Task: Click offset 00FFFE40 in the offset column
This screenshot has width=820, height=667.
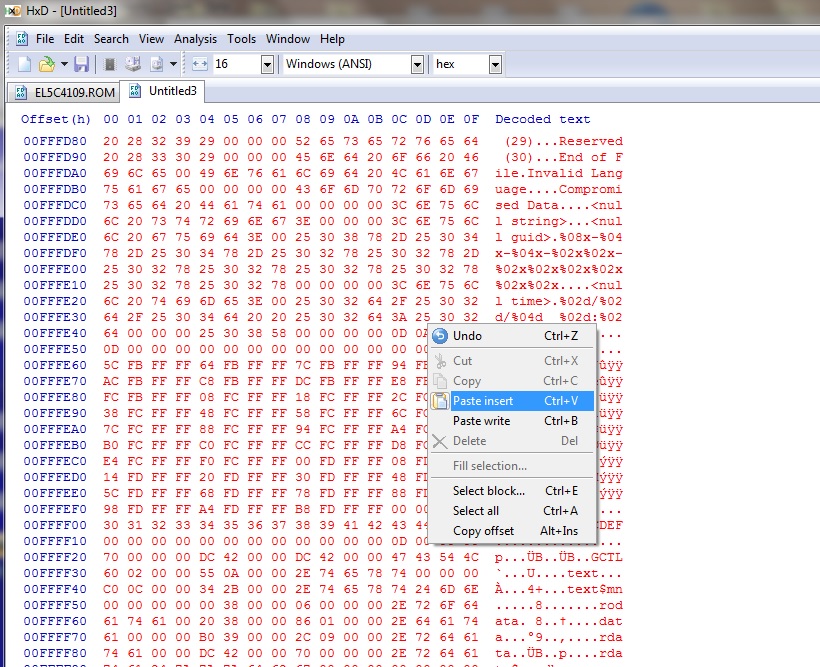Action: [55, 333]
